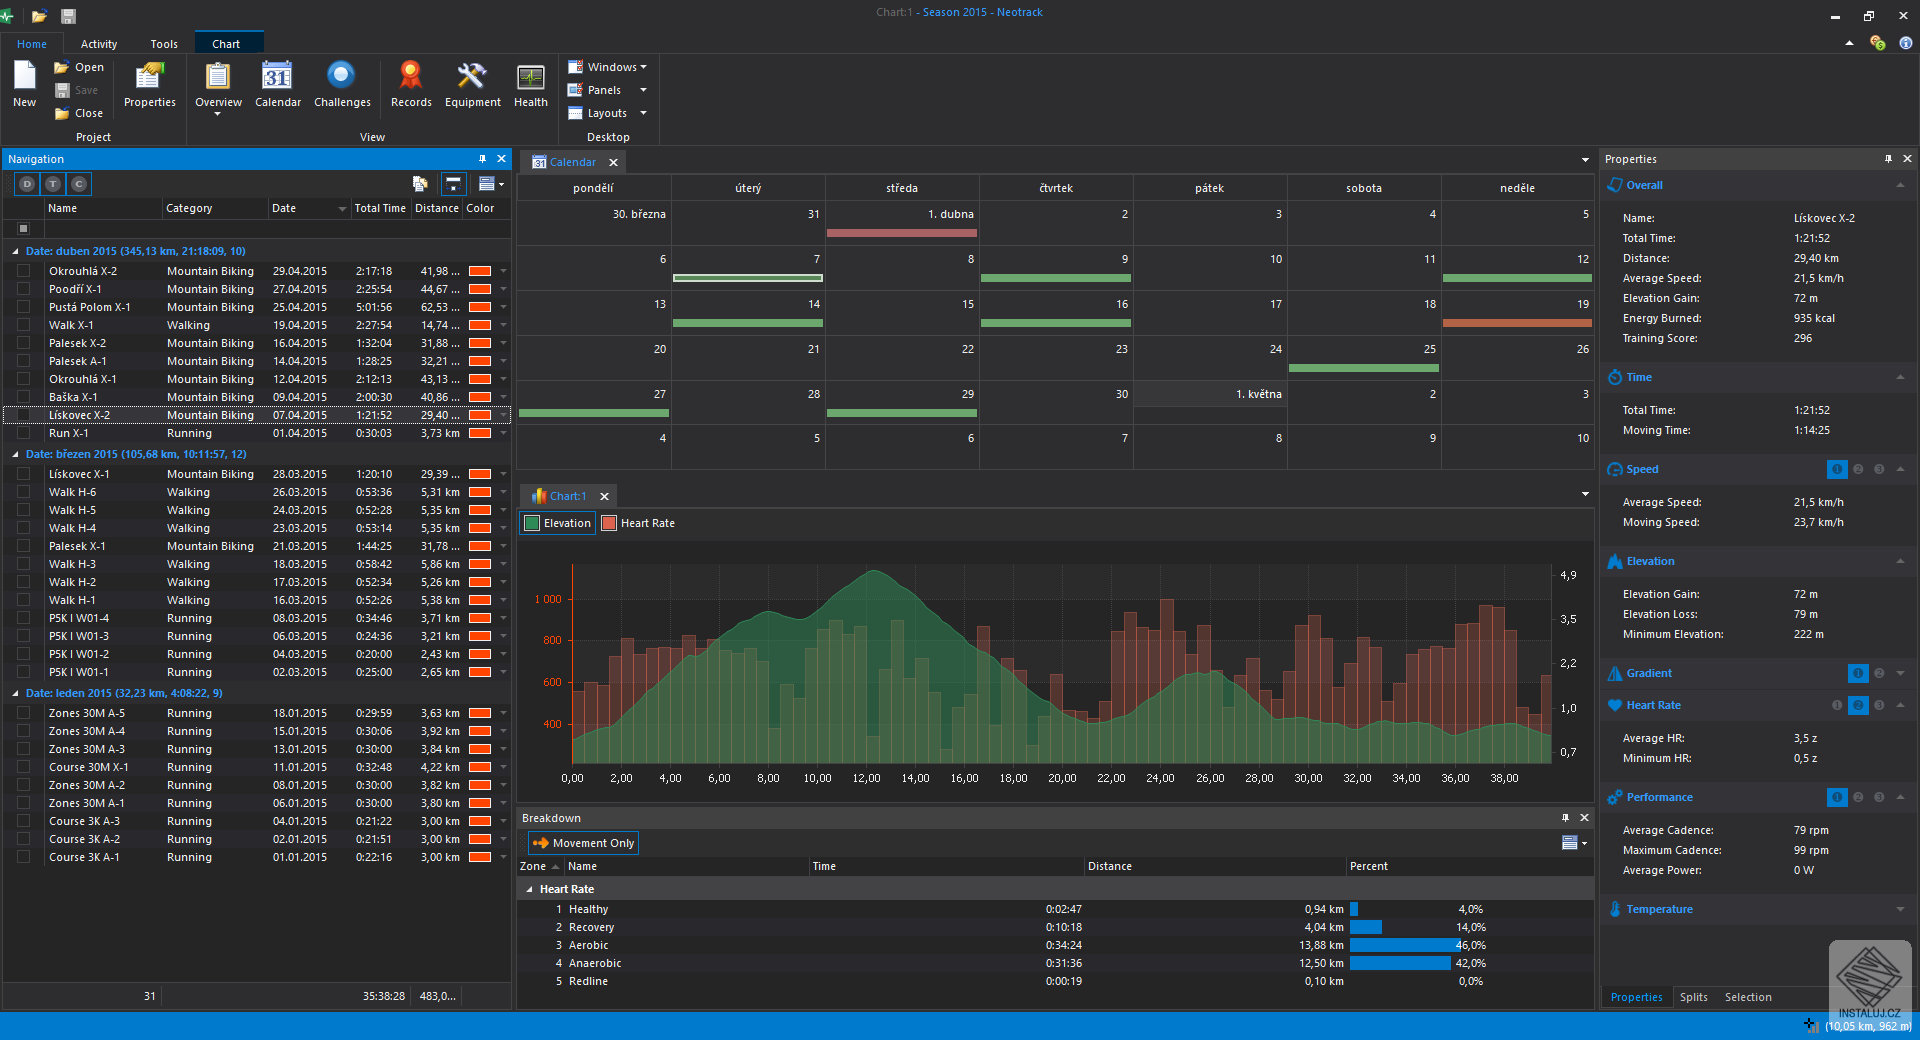
Task: Open the Windows dropdown menu
Action: [608, 67]
